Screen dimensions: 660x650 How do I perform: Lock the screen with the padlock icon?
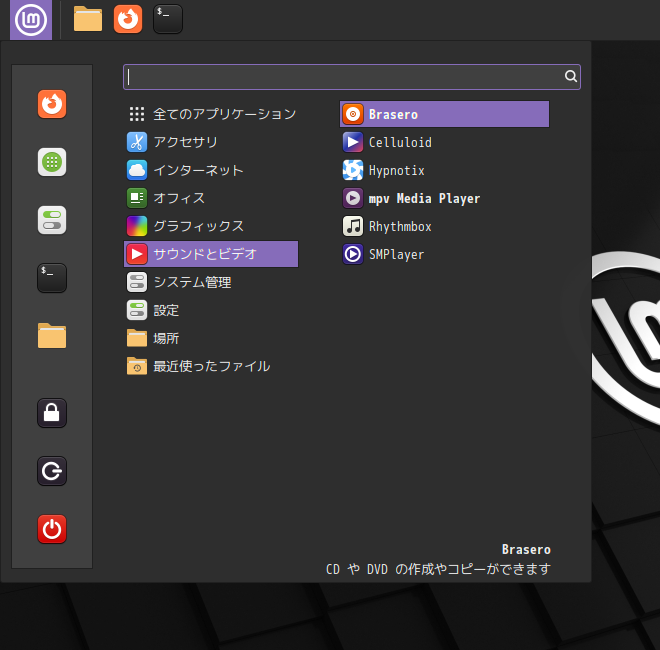click(52, 413)
